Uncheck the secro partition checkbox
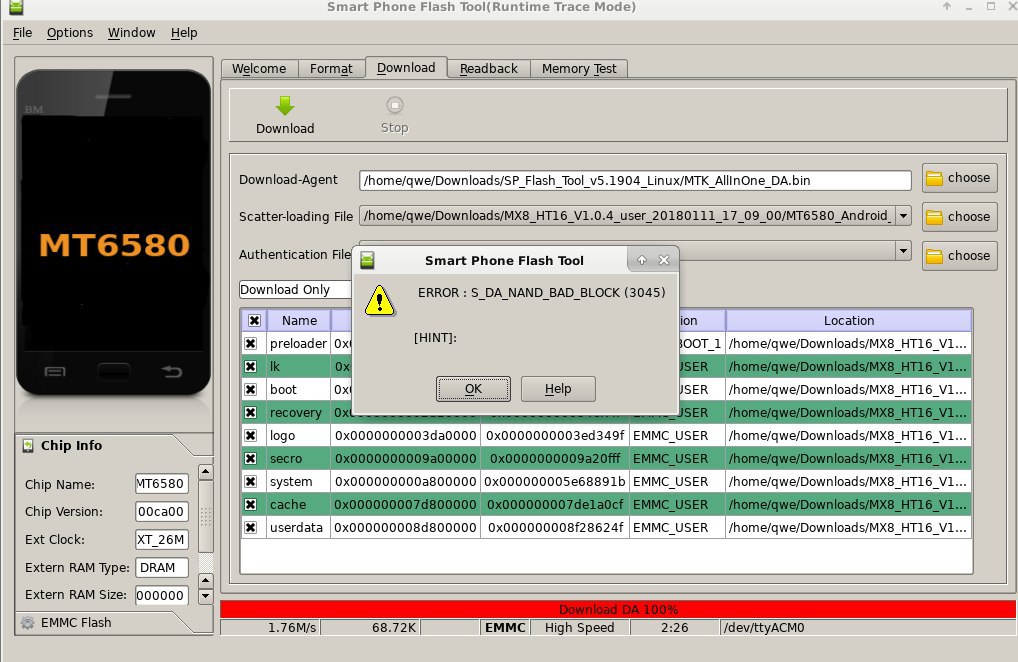The width and height of the screenshot is (1018, 662). coord(251,459)
